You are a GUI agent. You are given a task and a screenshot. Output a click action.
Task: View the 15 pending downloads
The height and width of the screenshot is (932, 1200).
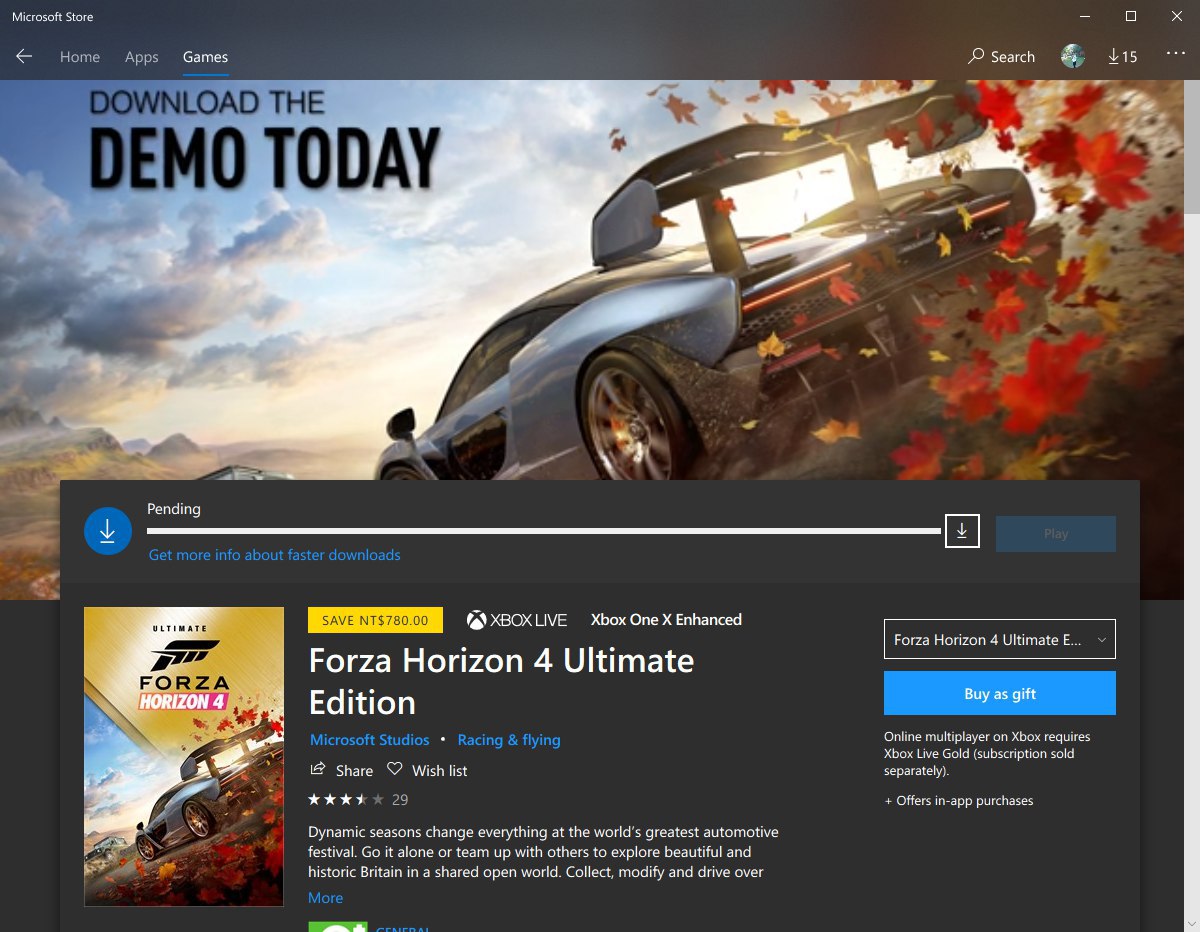click(1123, 57)
